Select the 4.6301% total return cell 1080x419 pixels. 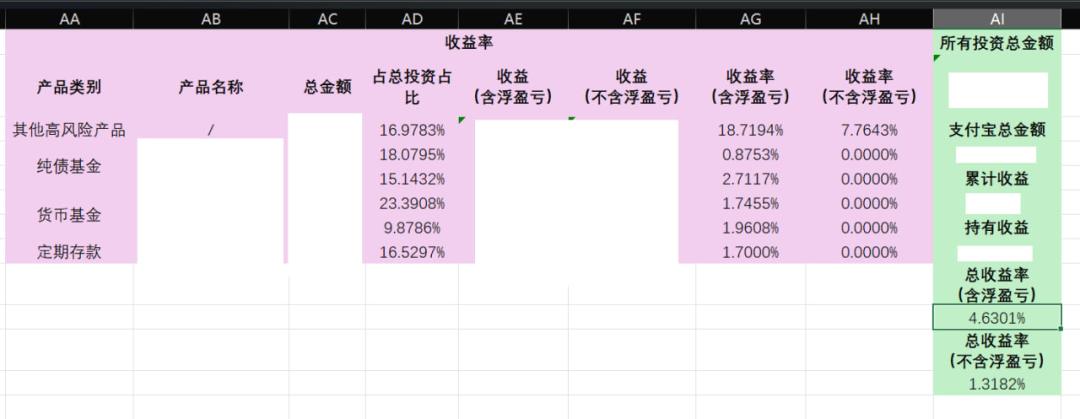tap(996, 318)
